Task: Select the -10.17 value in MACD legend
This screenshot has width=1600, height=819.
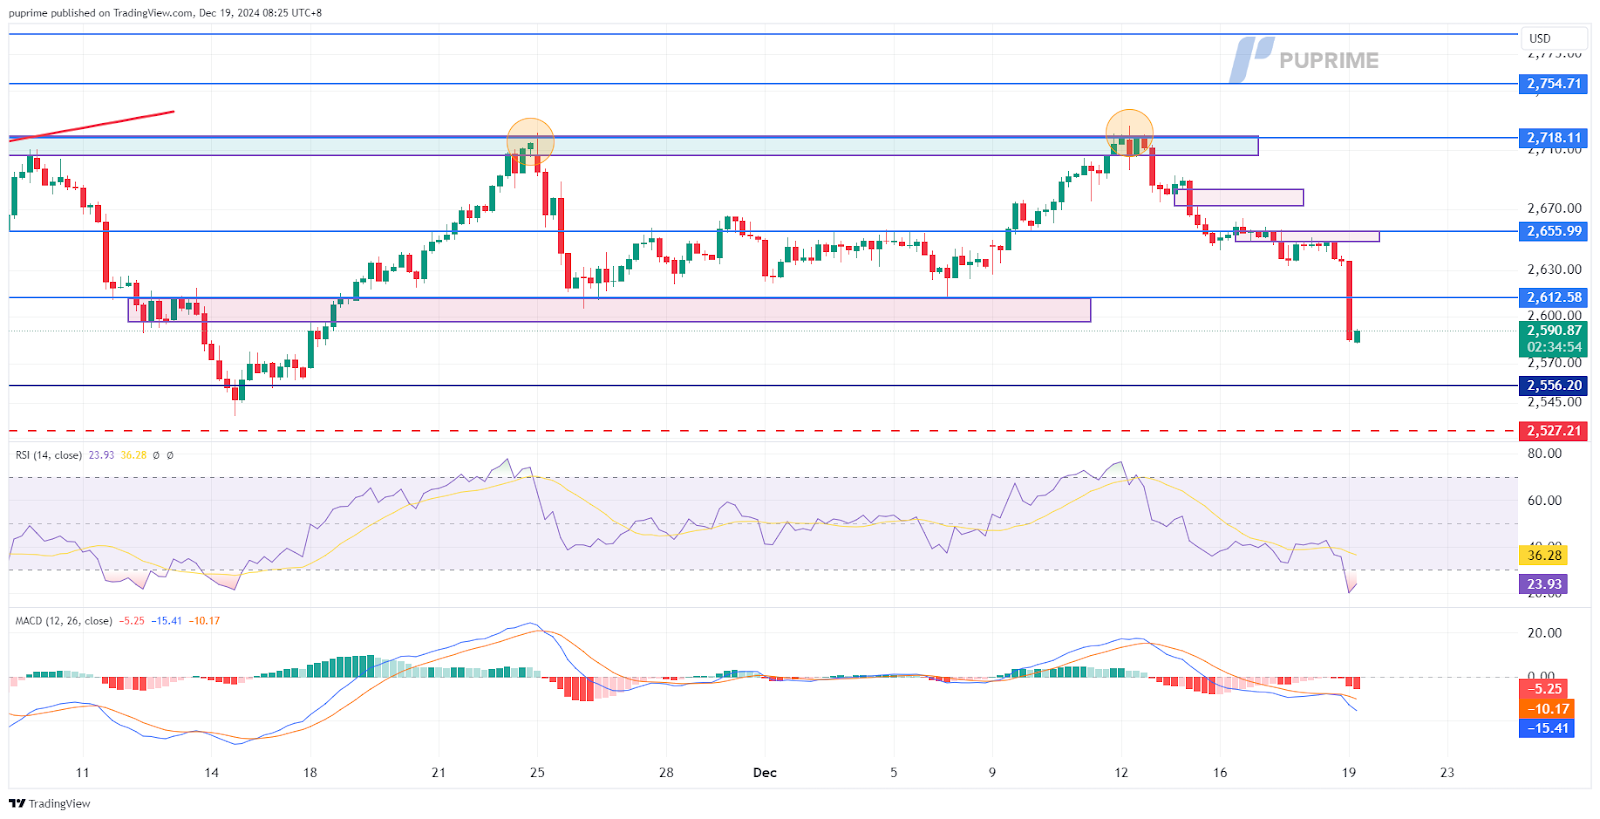Action: click(x=206, y=621)
